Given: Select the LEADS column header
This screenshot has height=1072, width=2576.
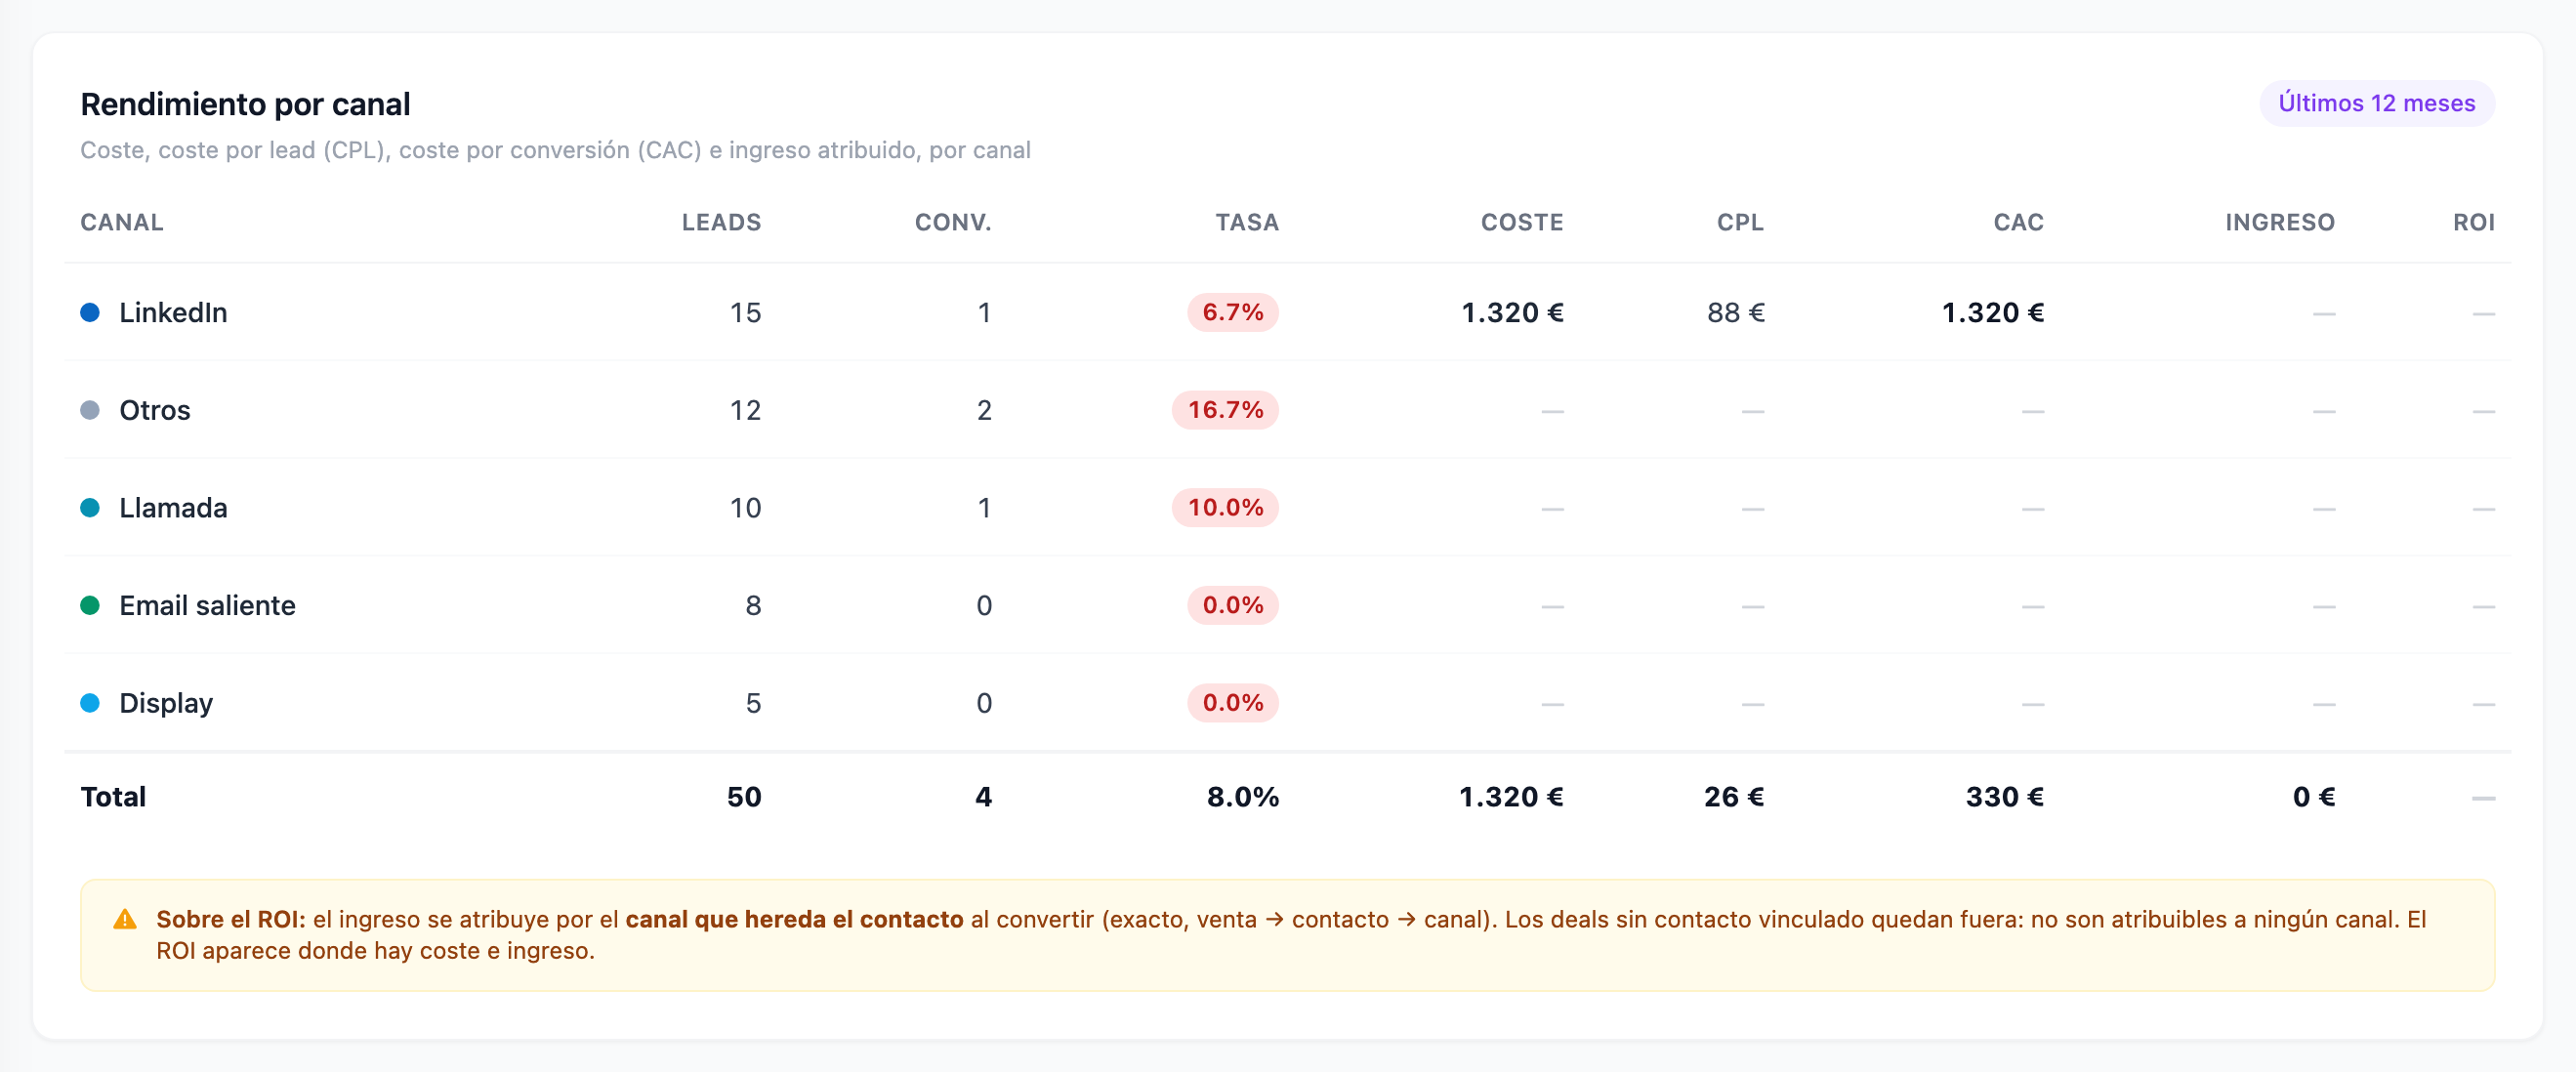Looking at the screenshot, I should pyautogui.click(x=721, y=222).
